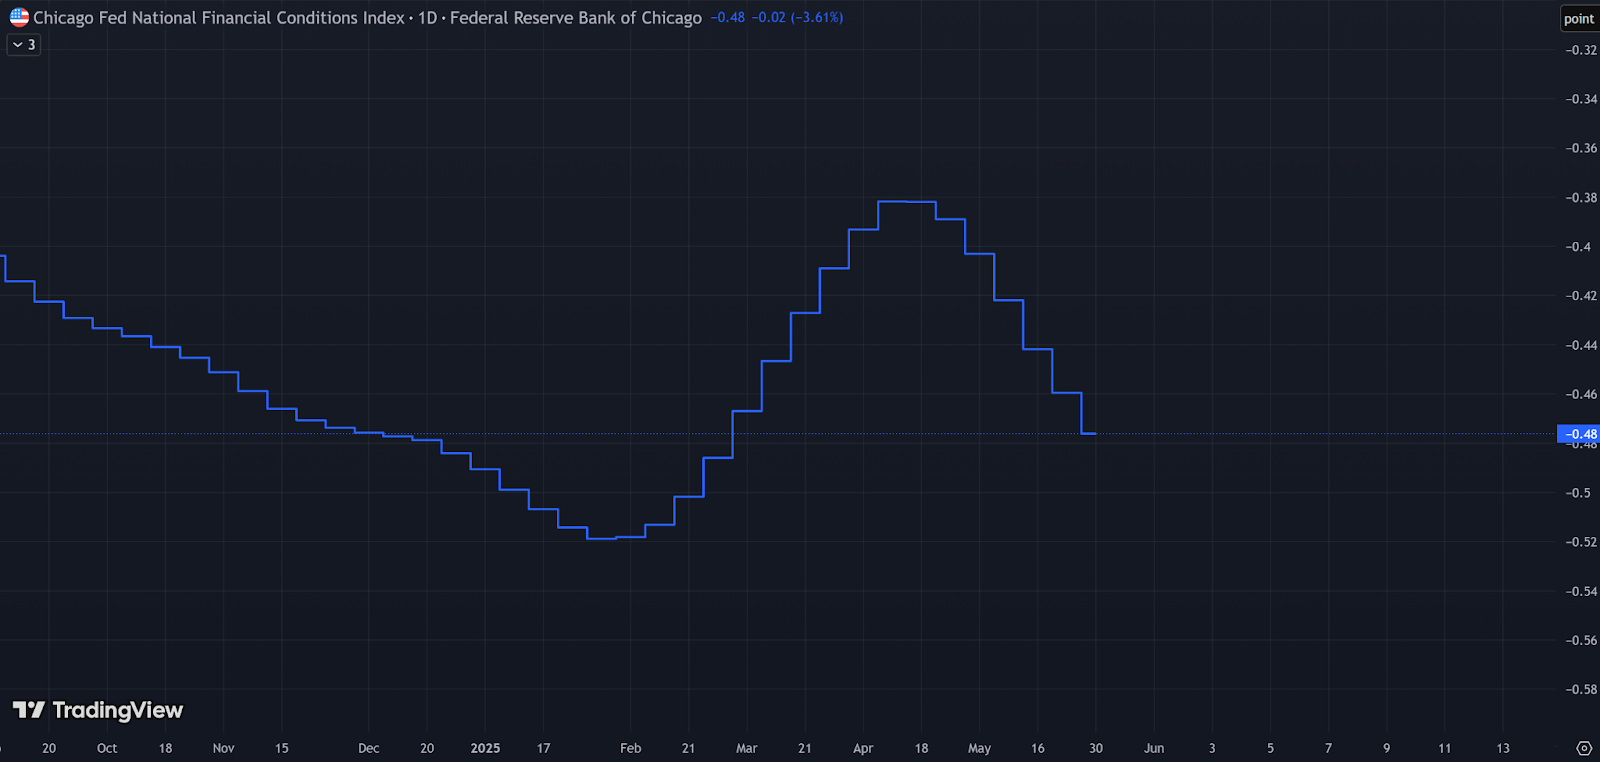Select the Chicago Fed National Financial Conditions Index title
1600x762 pixels.
tap(219, 18)
